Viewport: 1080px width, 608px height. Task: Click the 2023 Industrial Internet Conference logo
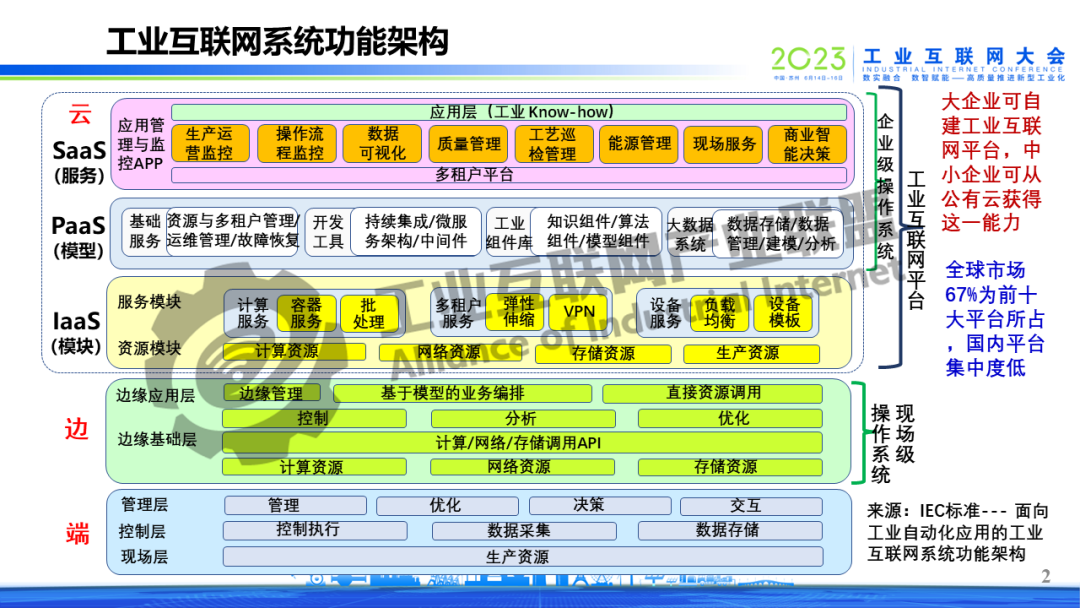(918, 61)
